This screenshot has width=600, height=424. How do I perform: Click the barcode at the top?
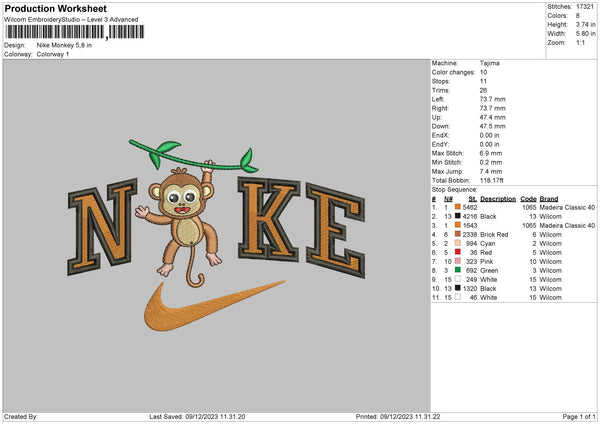(x=75, y=32)
